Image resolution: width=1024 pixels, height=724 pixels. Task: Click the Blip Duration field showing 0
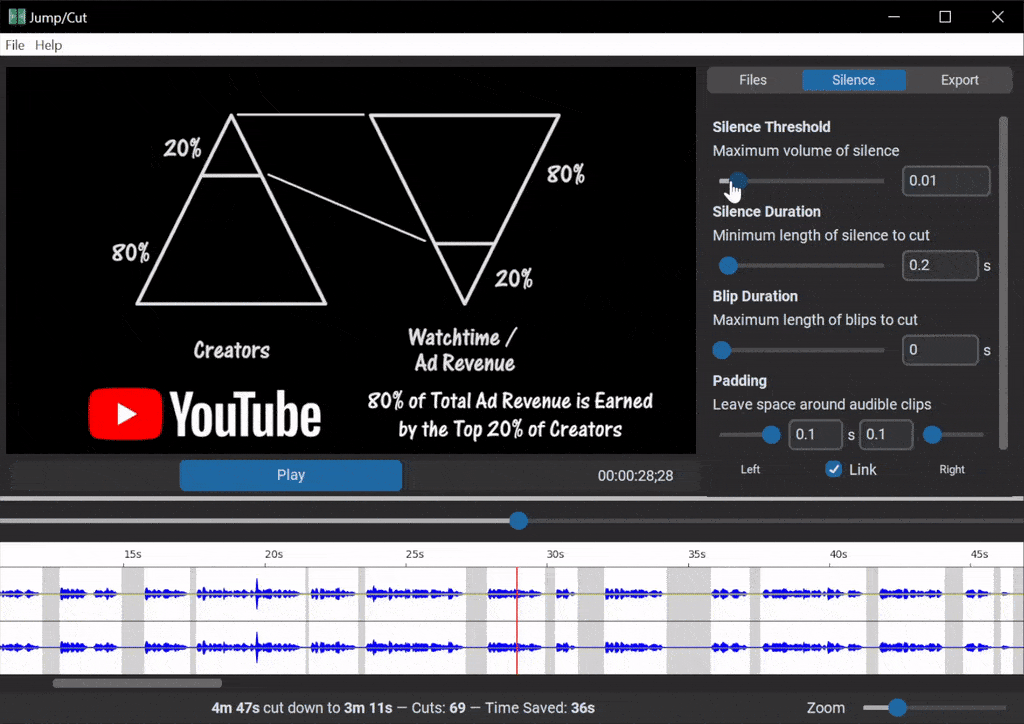(940, 350)
